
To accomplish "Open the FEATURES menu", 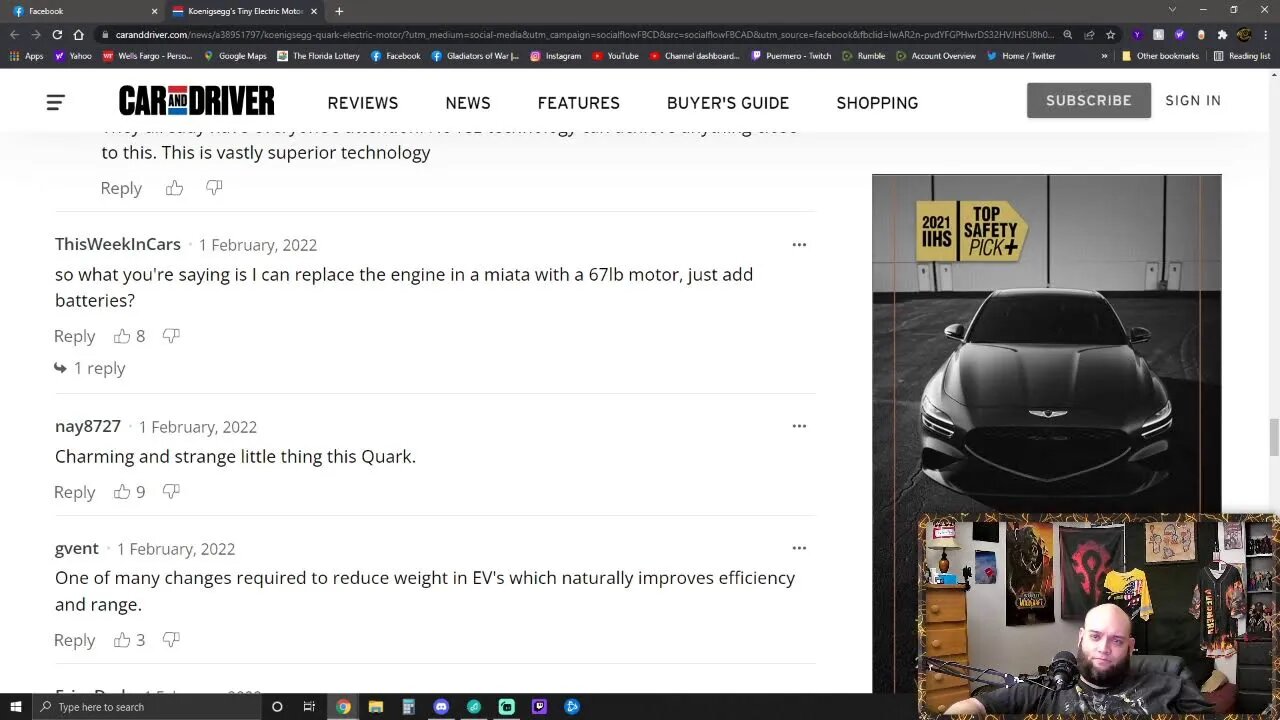I will (x=579, y=103).
